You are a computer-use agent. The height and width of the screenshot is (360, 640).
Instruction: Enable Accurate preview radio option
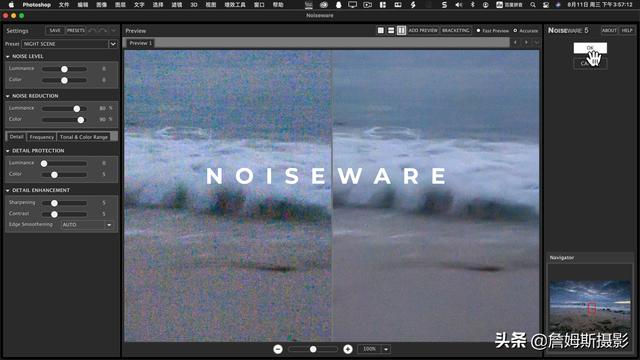click(526, 31)
